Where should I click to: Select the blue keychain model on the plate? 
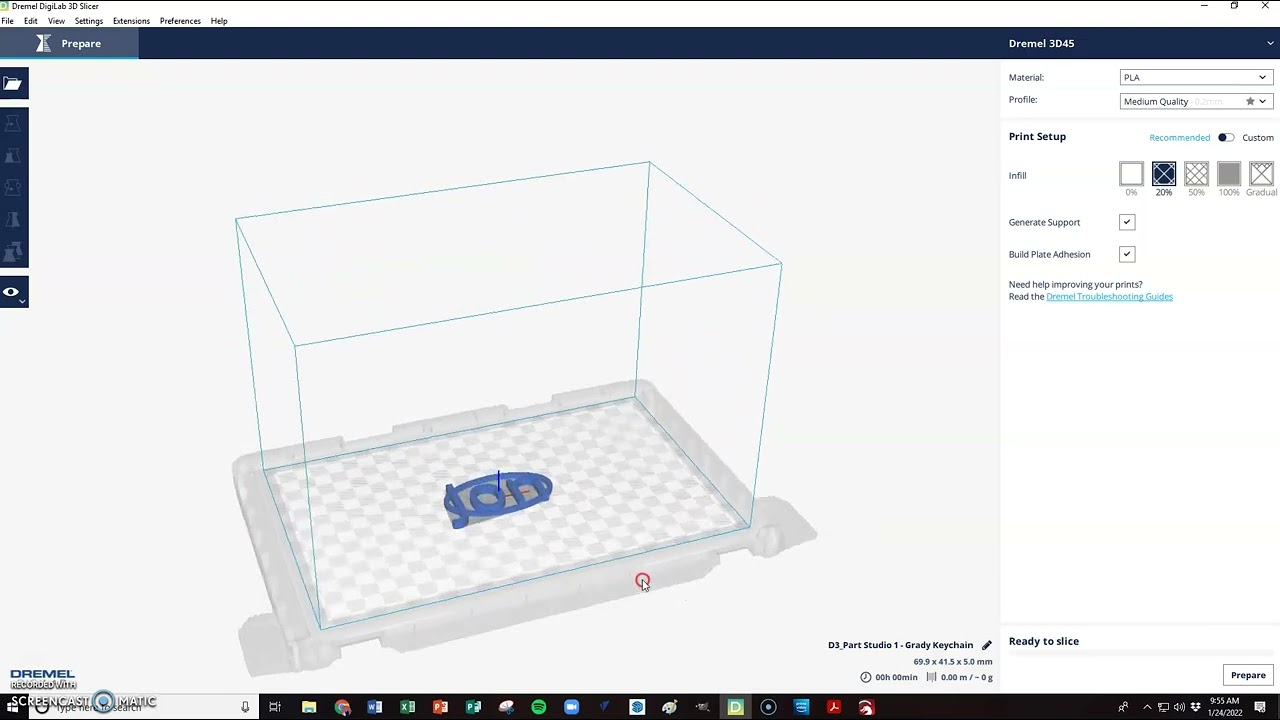[497, 498]
